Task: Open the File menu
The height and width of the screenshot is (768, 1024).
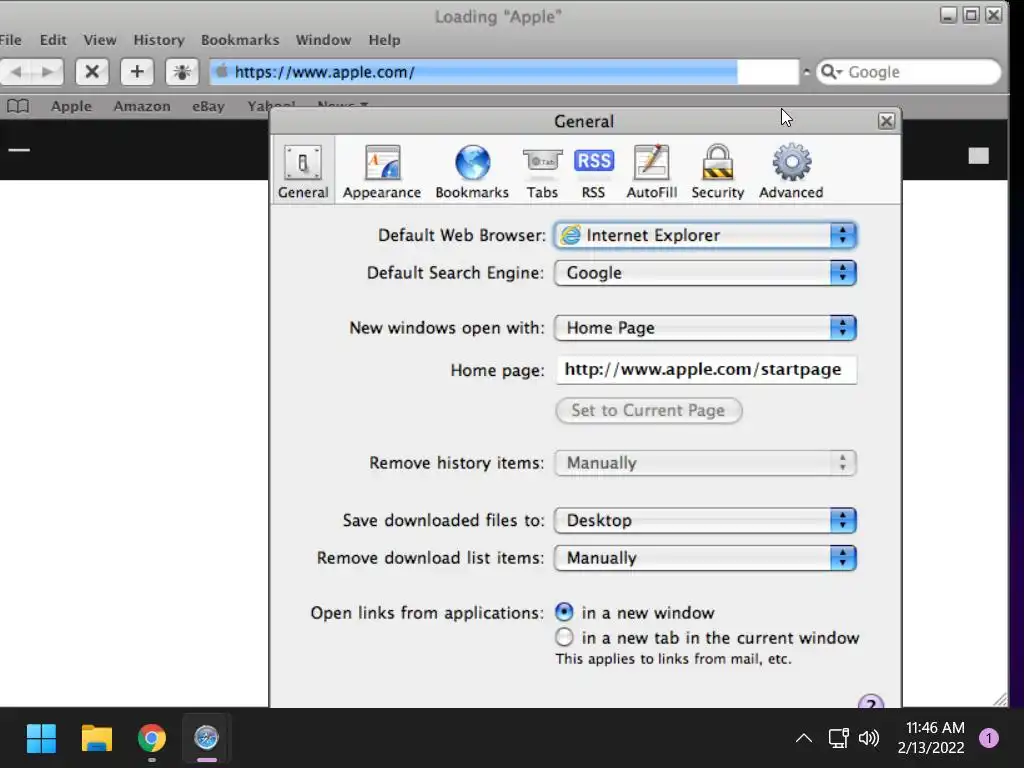Action: point(10,40)
